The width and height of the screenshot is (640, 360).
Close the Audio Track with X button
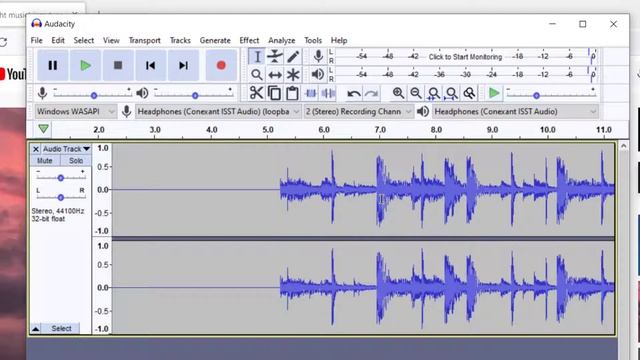36,149
